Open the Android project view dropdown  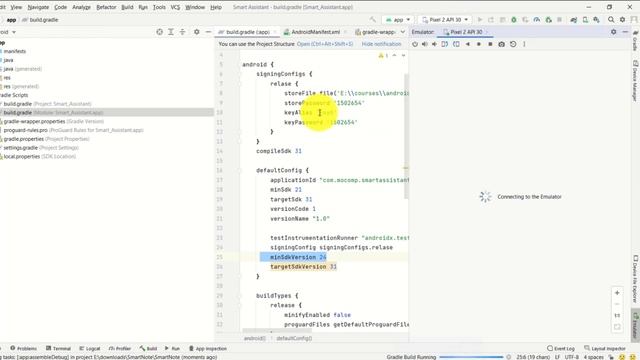pos(7,32)
